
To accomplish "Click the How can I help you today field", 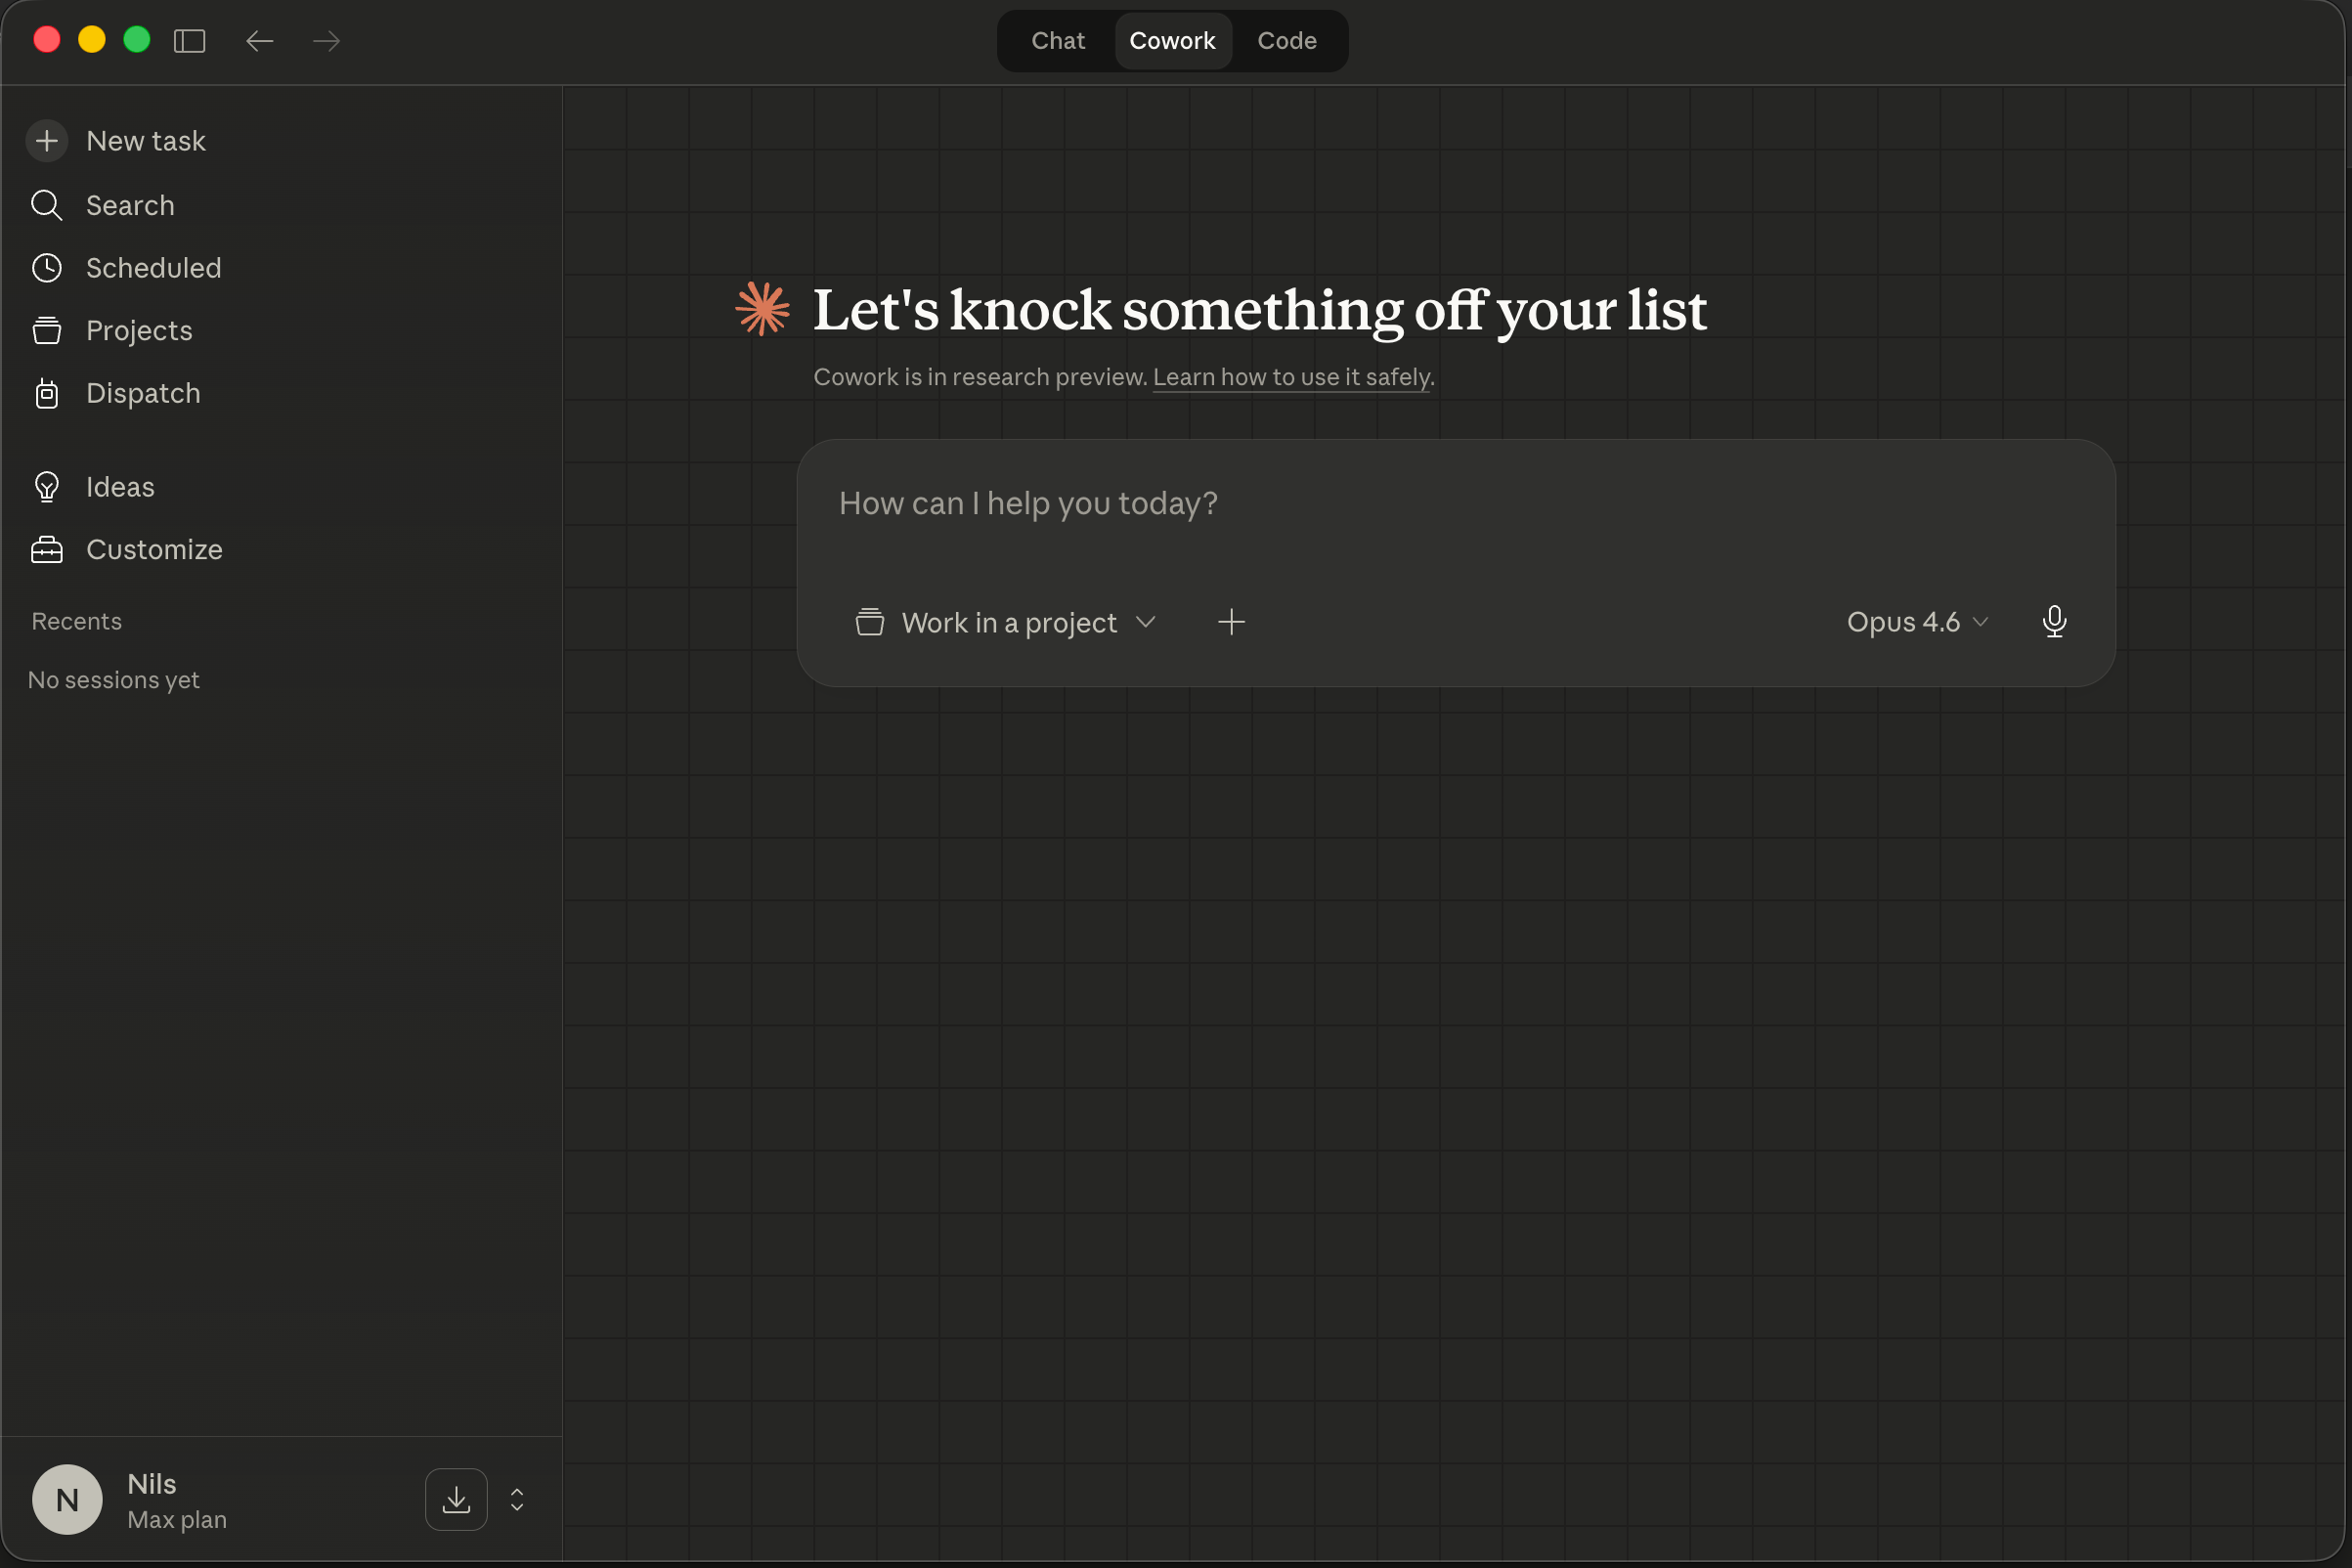I will pos(1455,504).
